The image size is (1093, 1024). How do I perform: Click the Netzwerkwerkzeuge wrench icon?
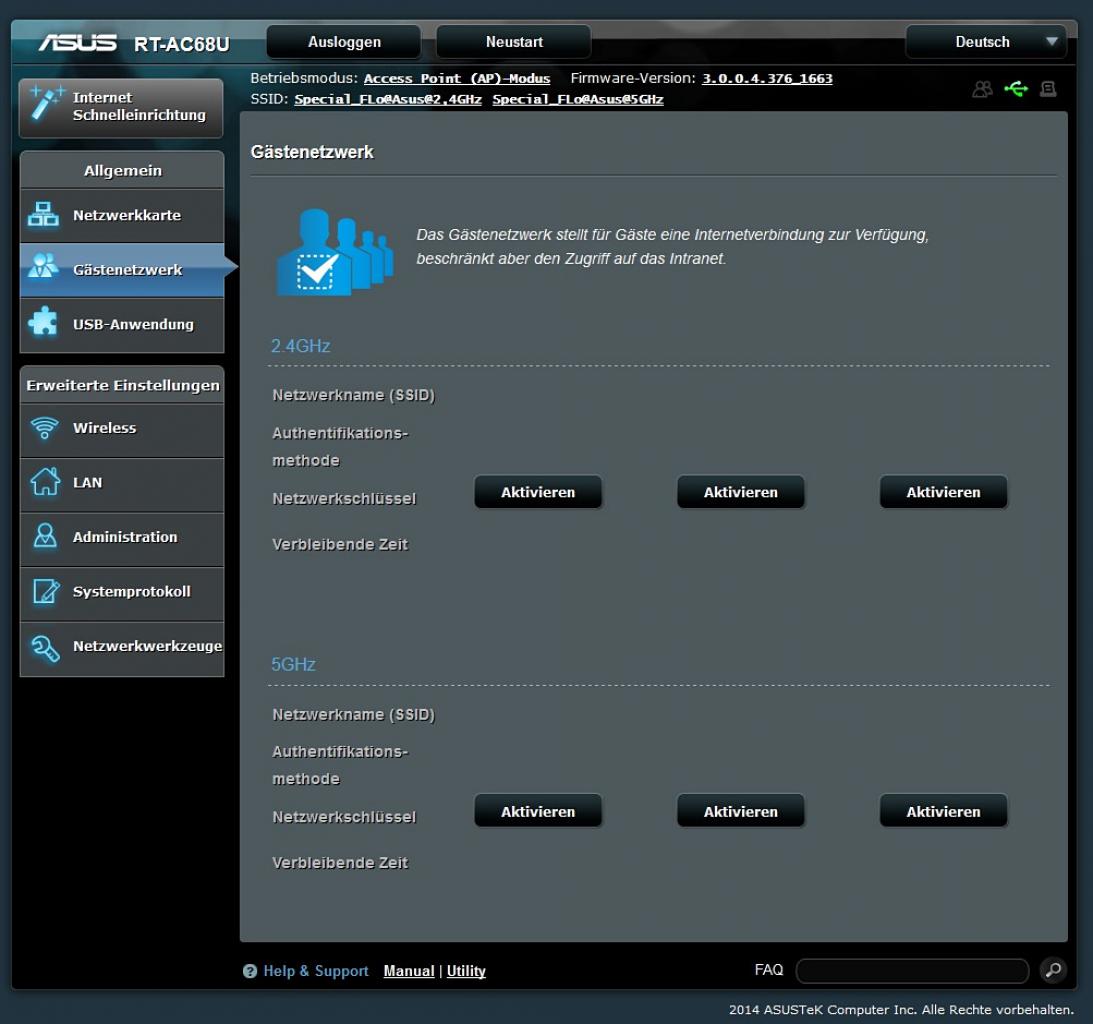(45, 647)
